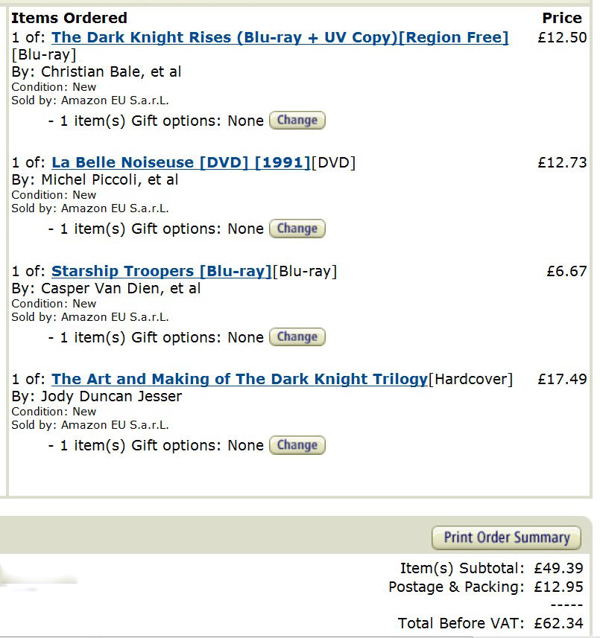The width and height of the screenshot is (600, 638).
Task: Change gift options for The Dark Knight Rises
Action: [x=297, y=120]
